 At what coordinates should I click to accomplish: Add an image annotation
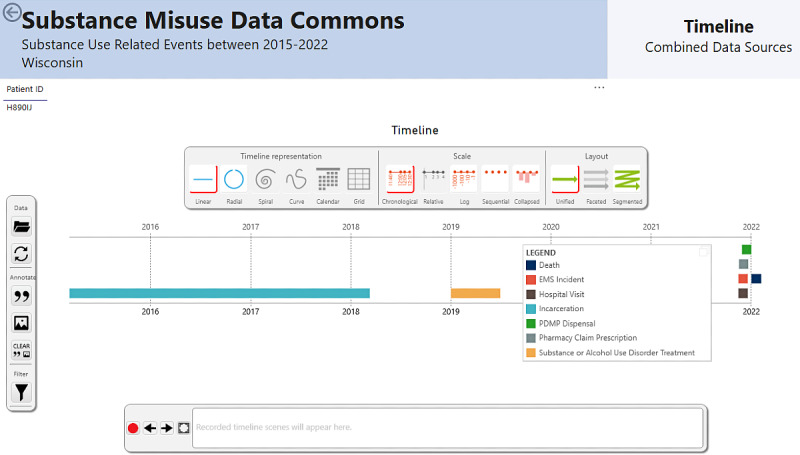coord(21,323)
